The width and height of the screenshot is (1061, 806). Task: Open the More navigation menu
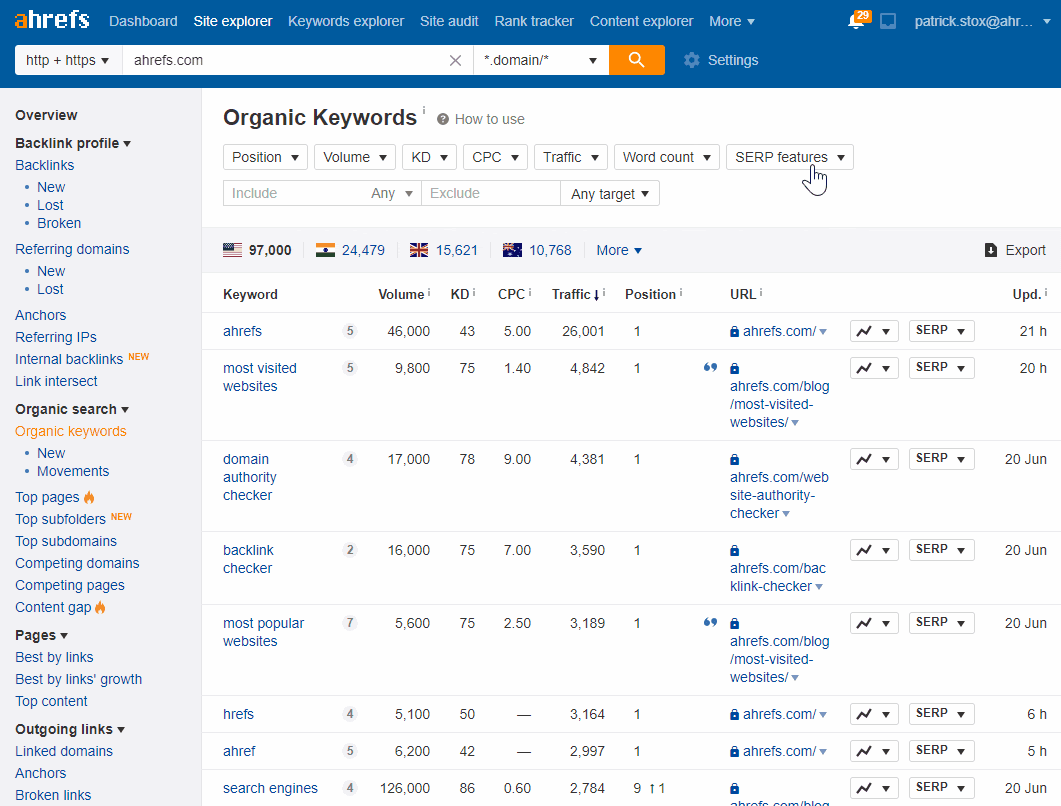(x=731, y=20)
